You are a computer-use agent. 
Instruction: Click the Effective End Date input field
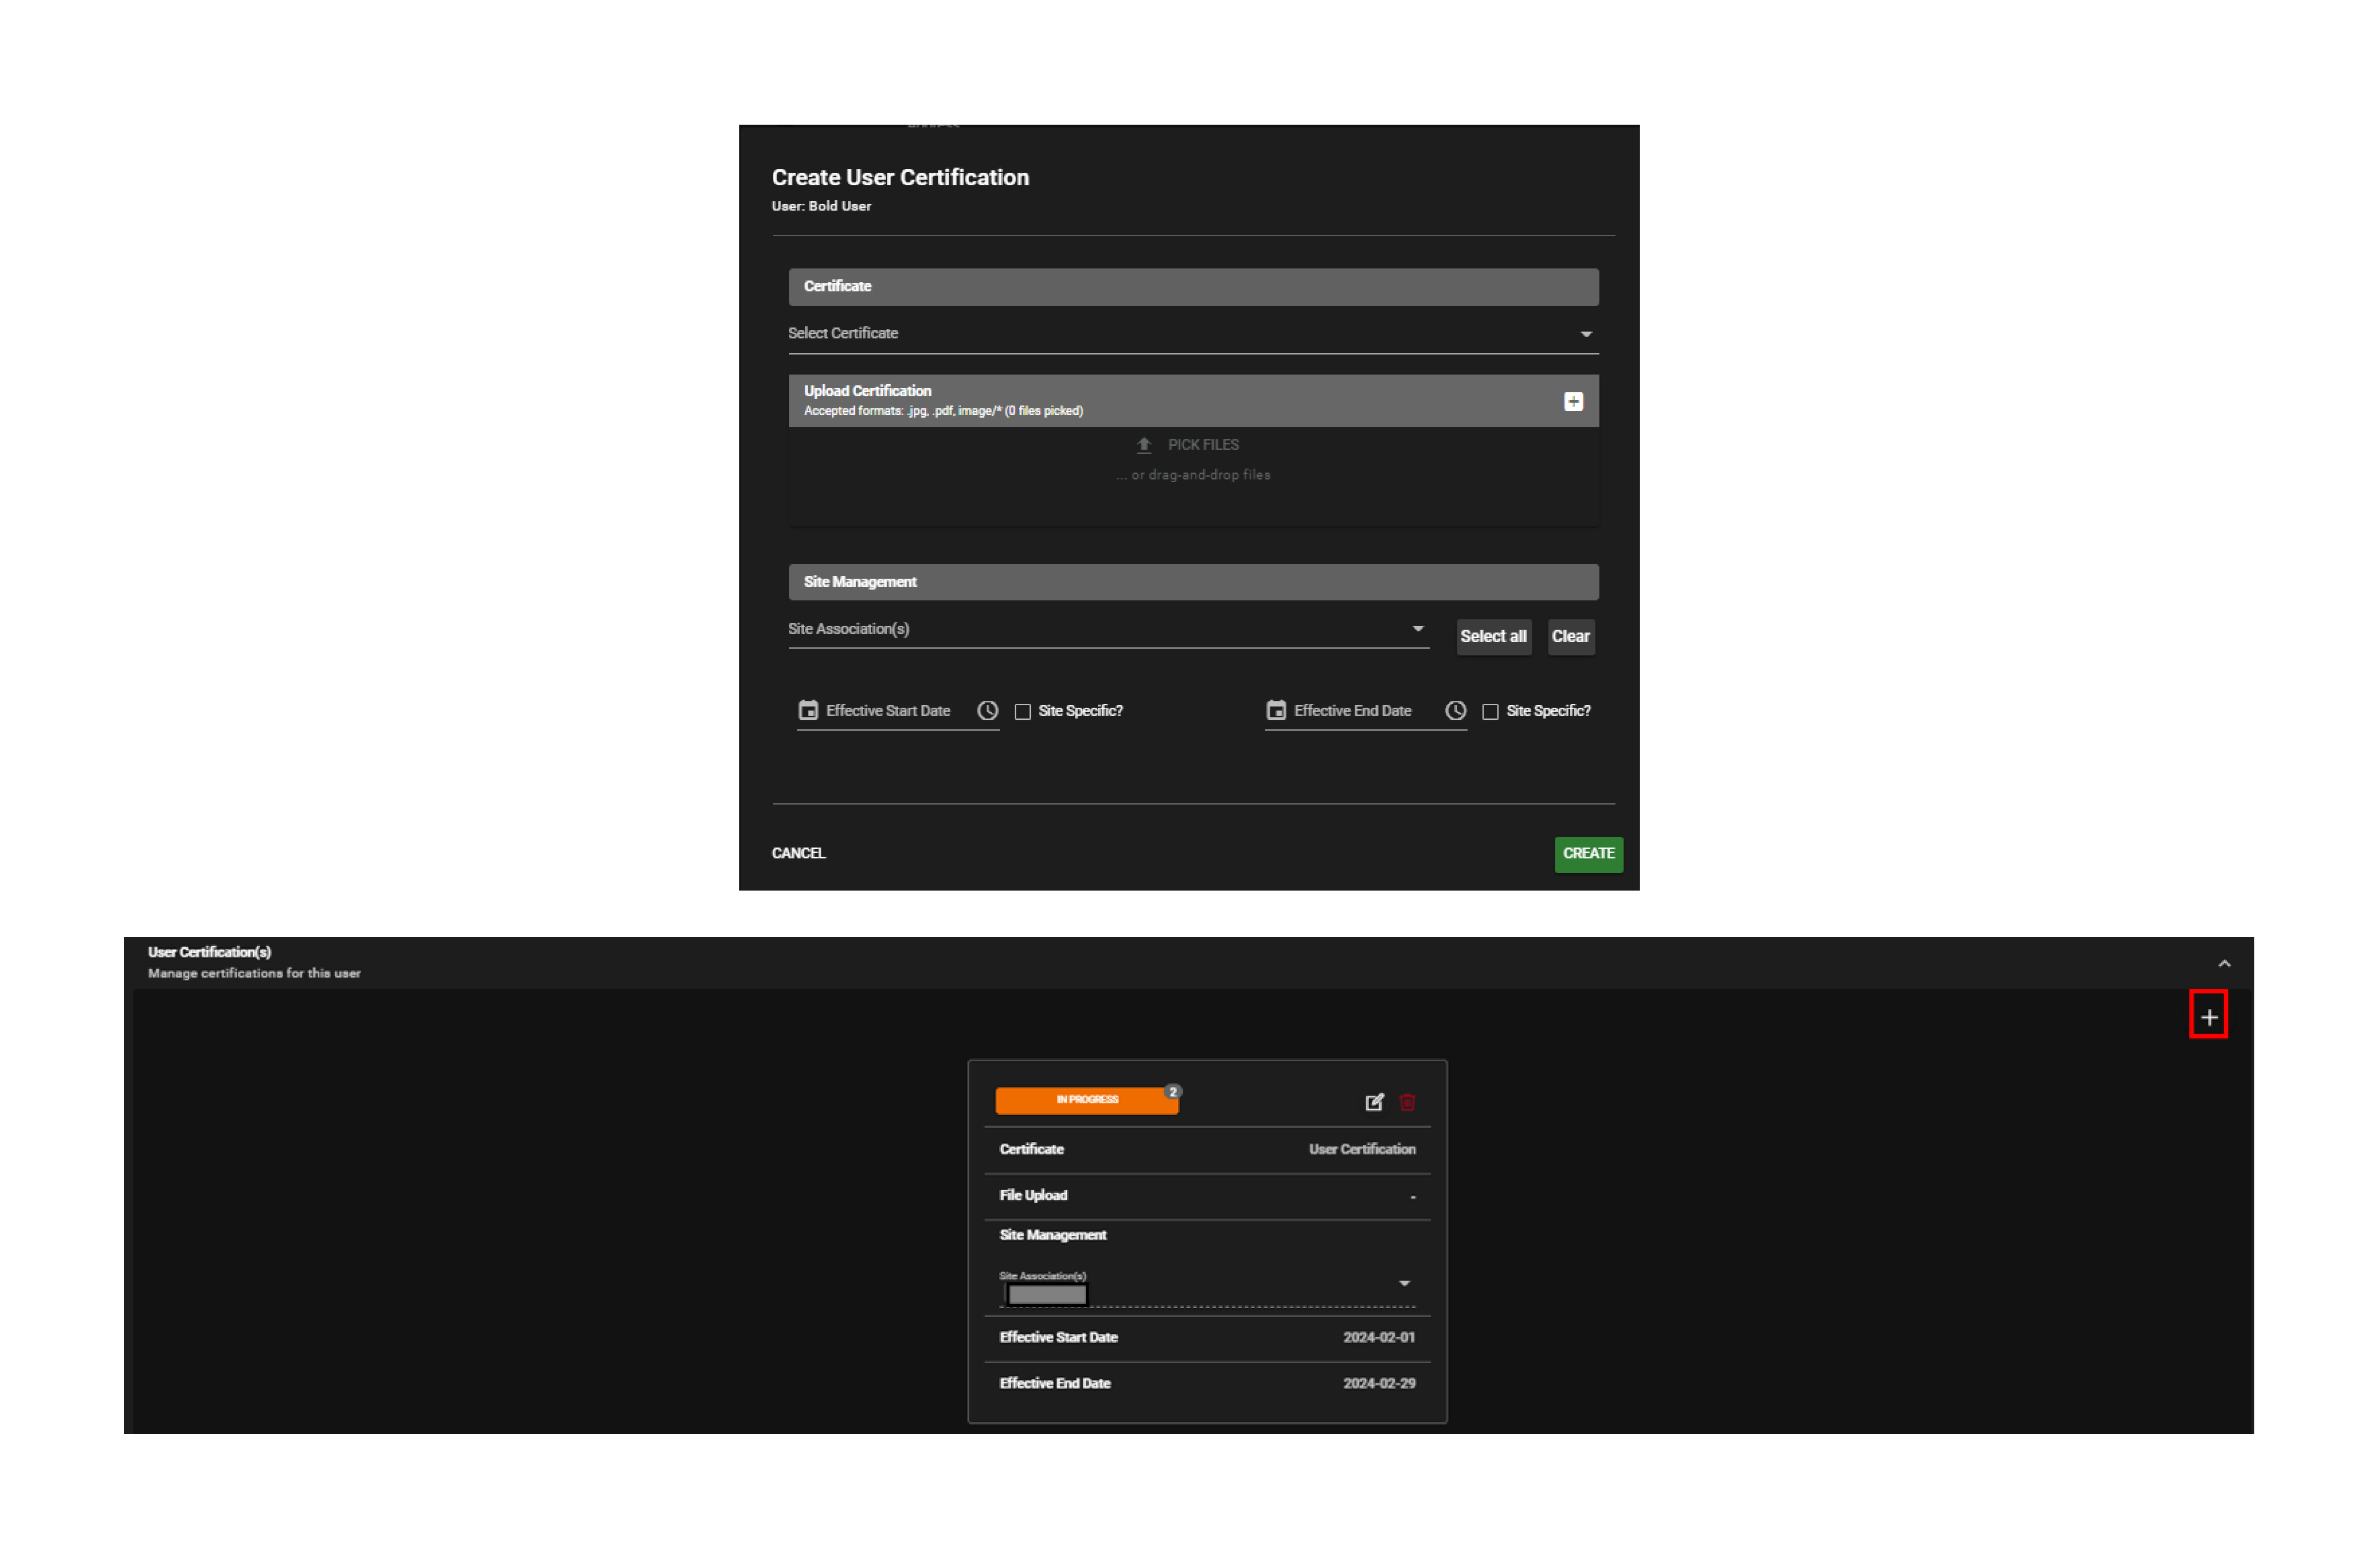[1365, 711]
